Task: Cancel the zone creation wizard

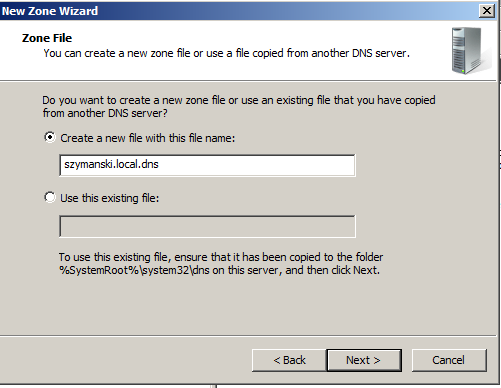Action: pos(449,360)
